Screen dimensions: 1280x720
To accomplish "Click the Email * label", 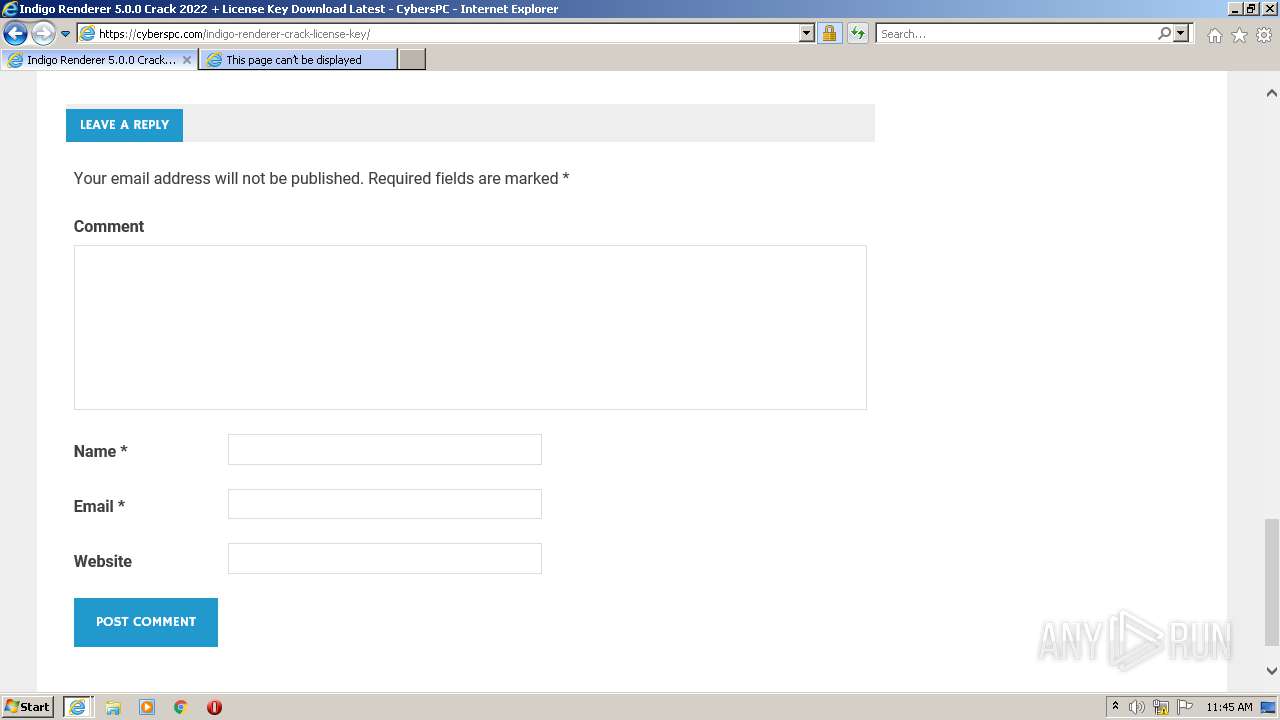I will (99, 506).
